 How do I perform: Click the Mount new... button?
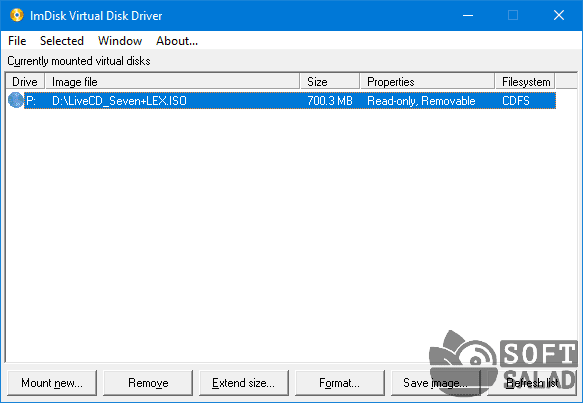click(52, 383)
